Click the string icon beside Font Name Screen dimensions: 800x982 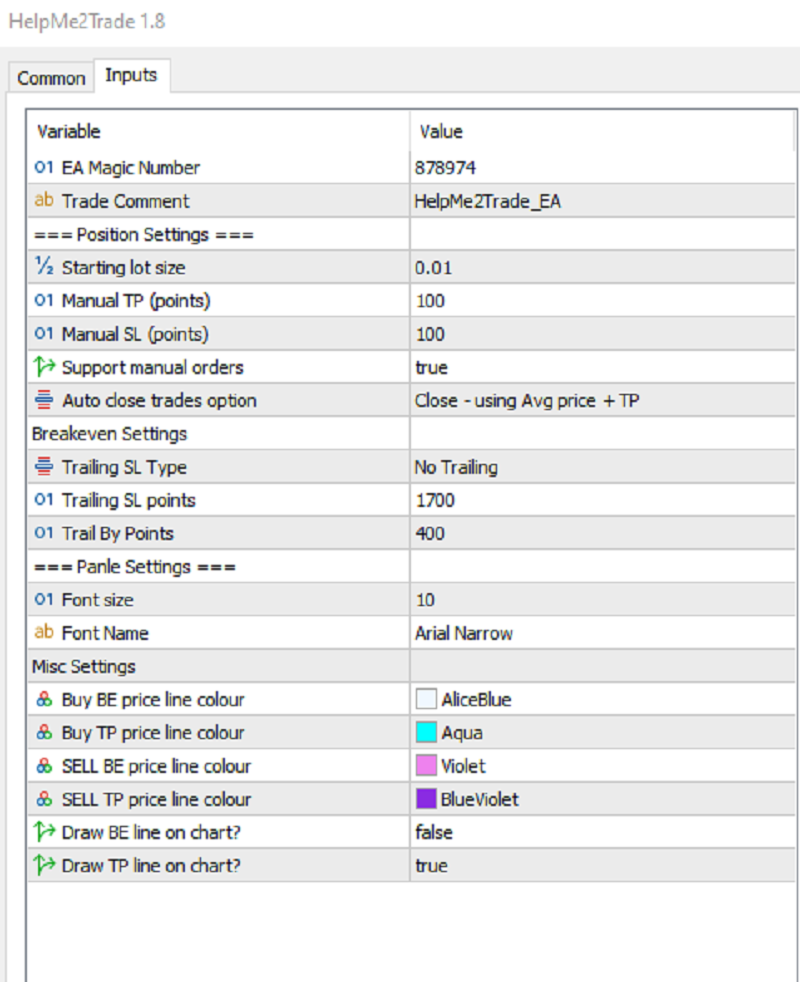pyautogui.click(x=44, y=633)
